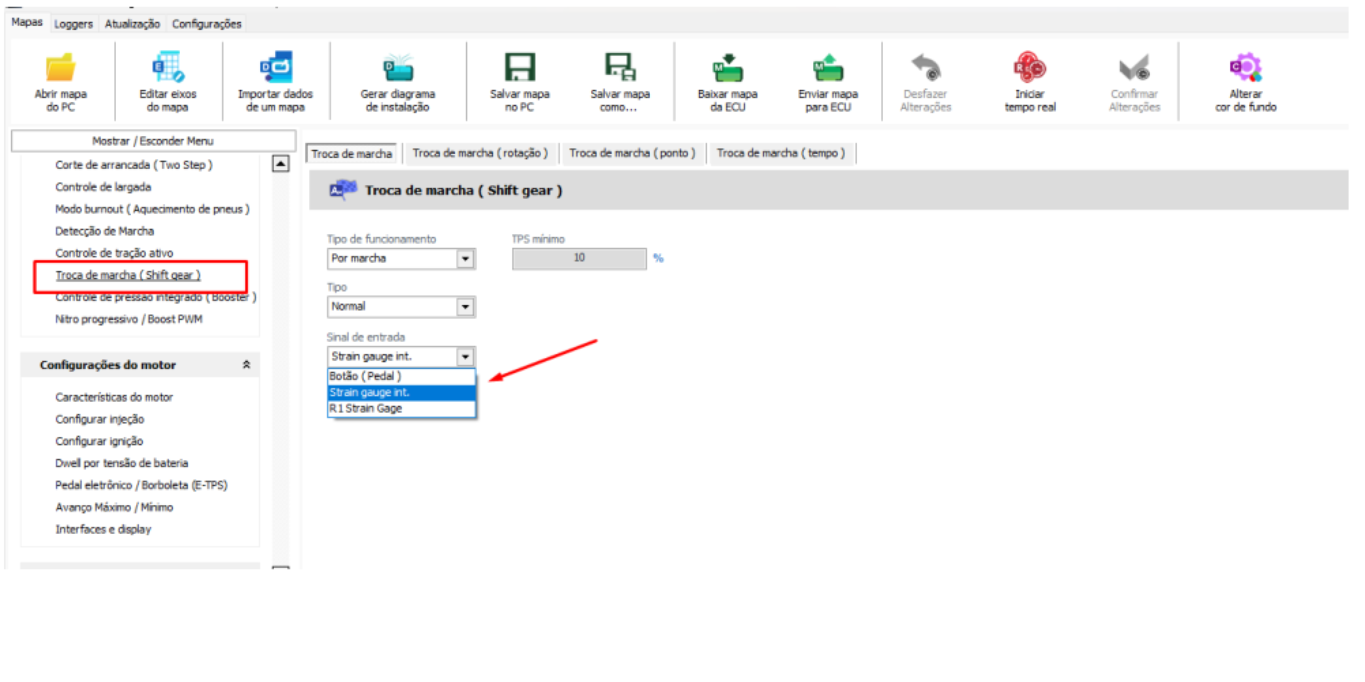
Task: Open Editar eixos do mapa tool
Action: coord(167,68)
